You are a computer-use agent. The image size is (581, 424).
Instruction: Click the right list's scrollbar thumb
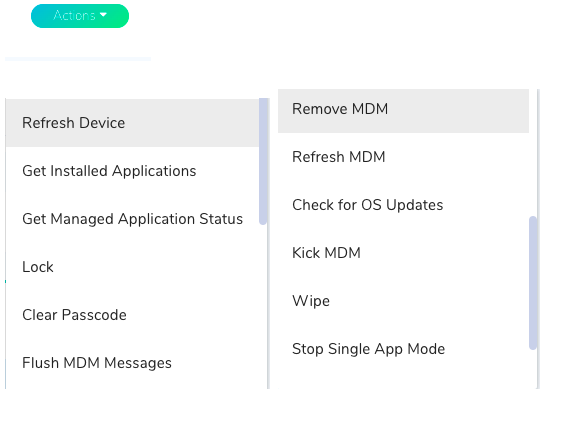[x=533, y=283]
